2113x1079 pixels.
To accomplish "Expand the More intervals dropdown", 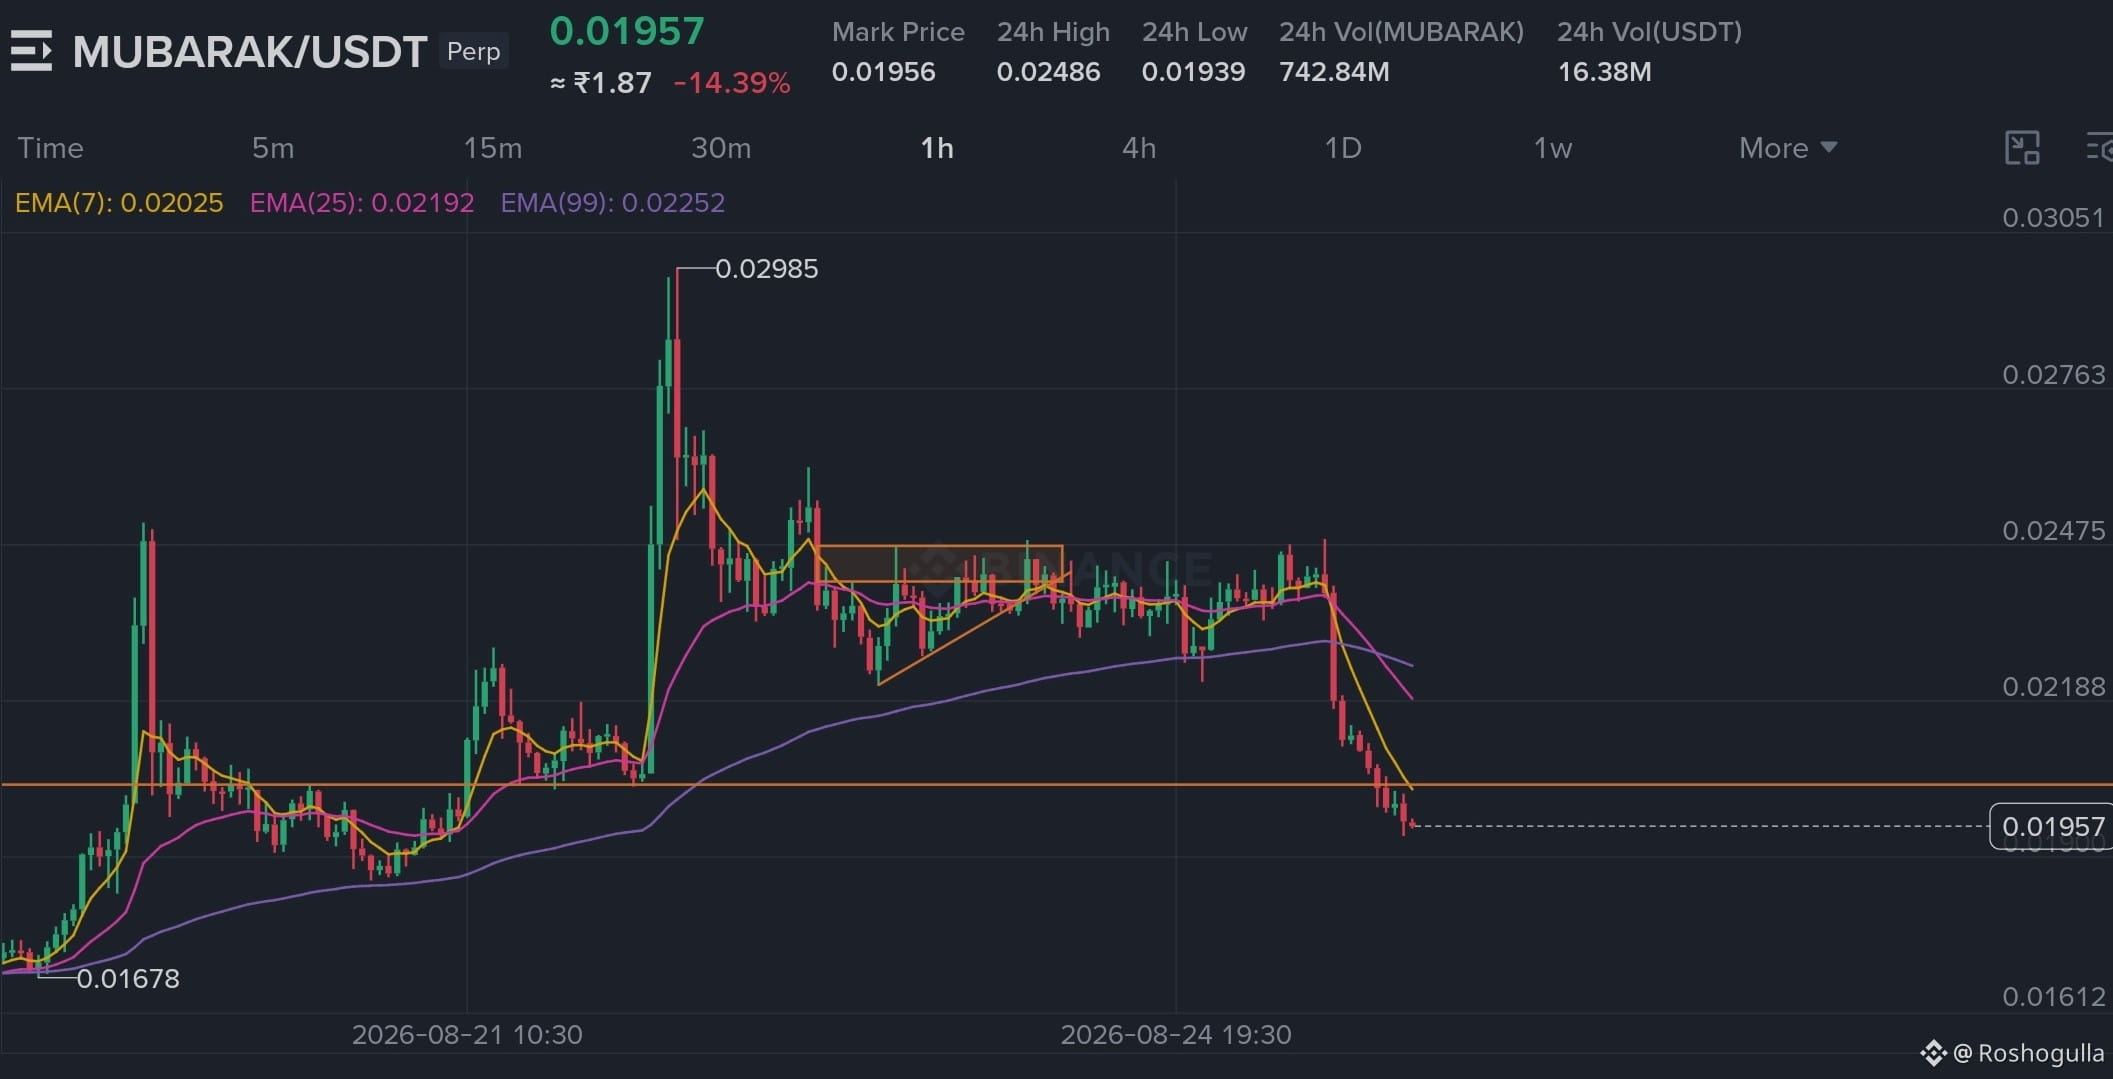I will point(1788,148).
